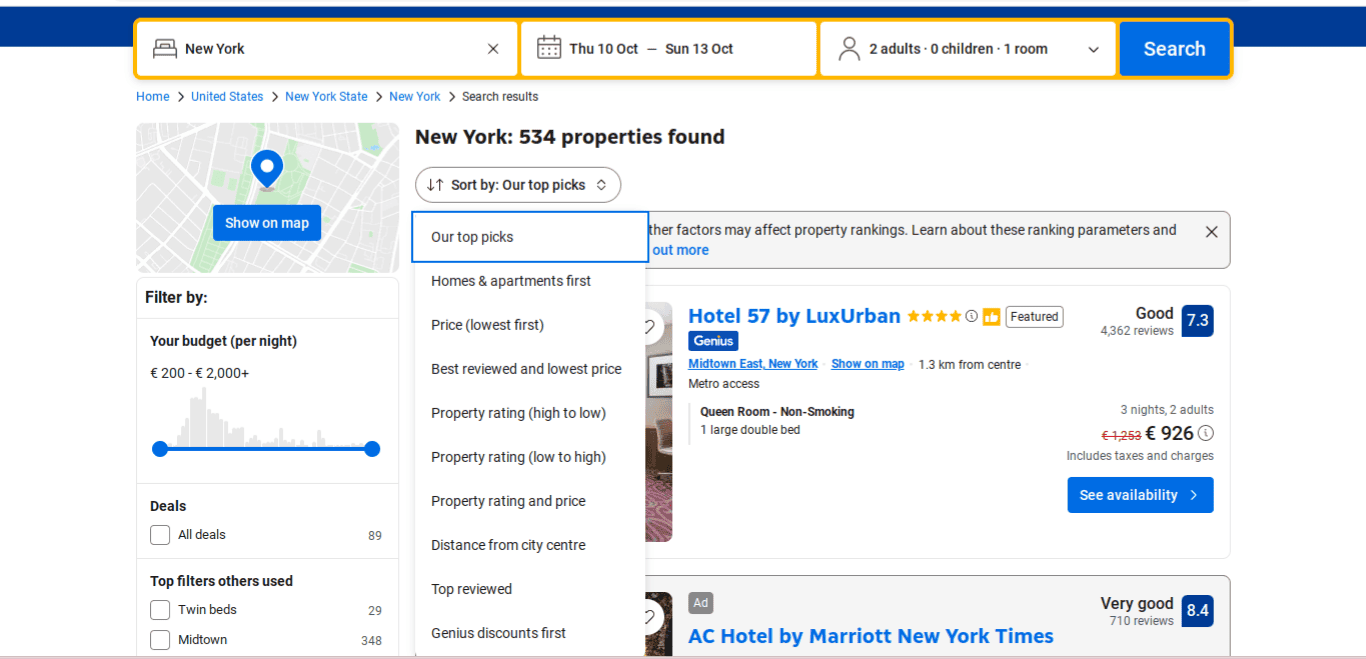Viewport: 1366px width, 659px height.
Task: Click the blue Search button
Action: (1174, 49)
